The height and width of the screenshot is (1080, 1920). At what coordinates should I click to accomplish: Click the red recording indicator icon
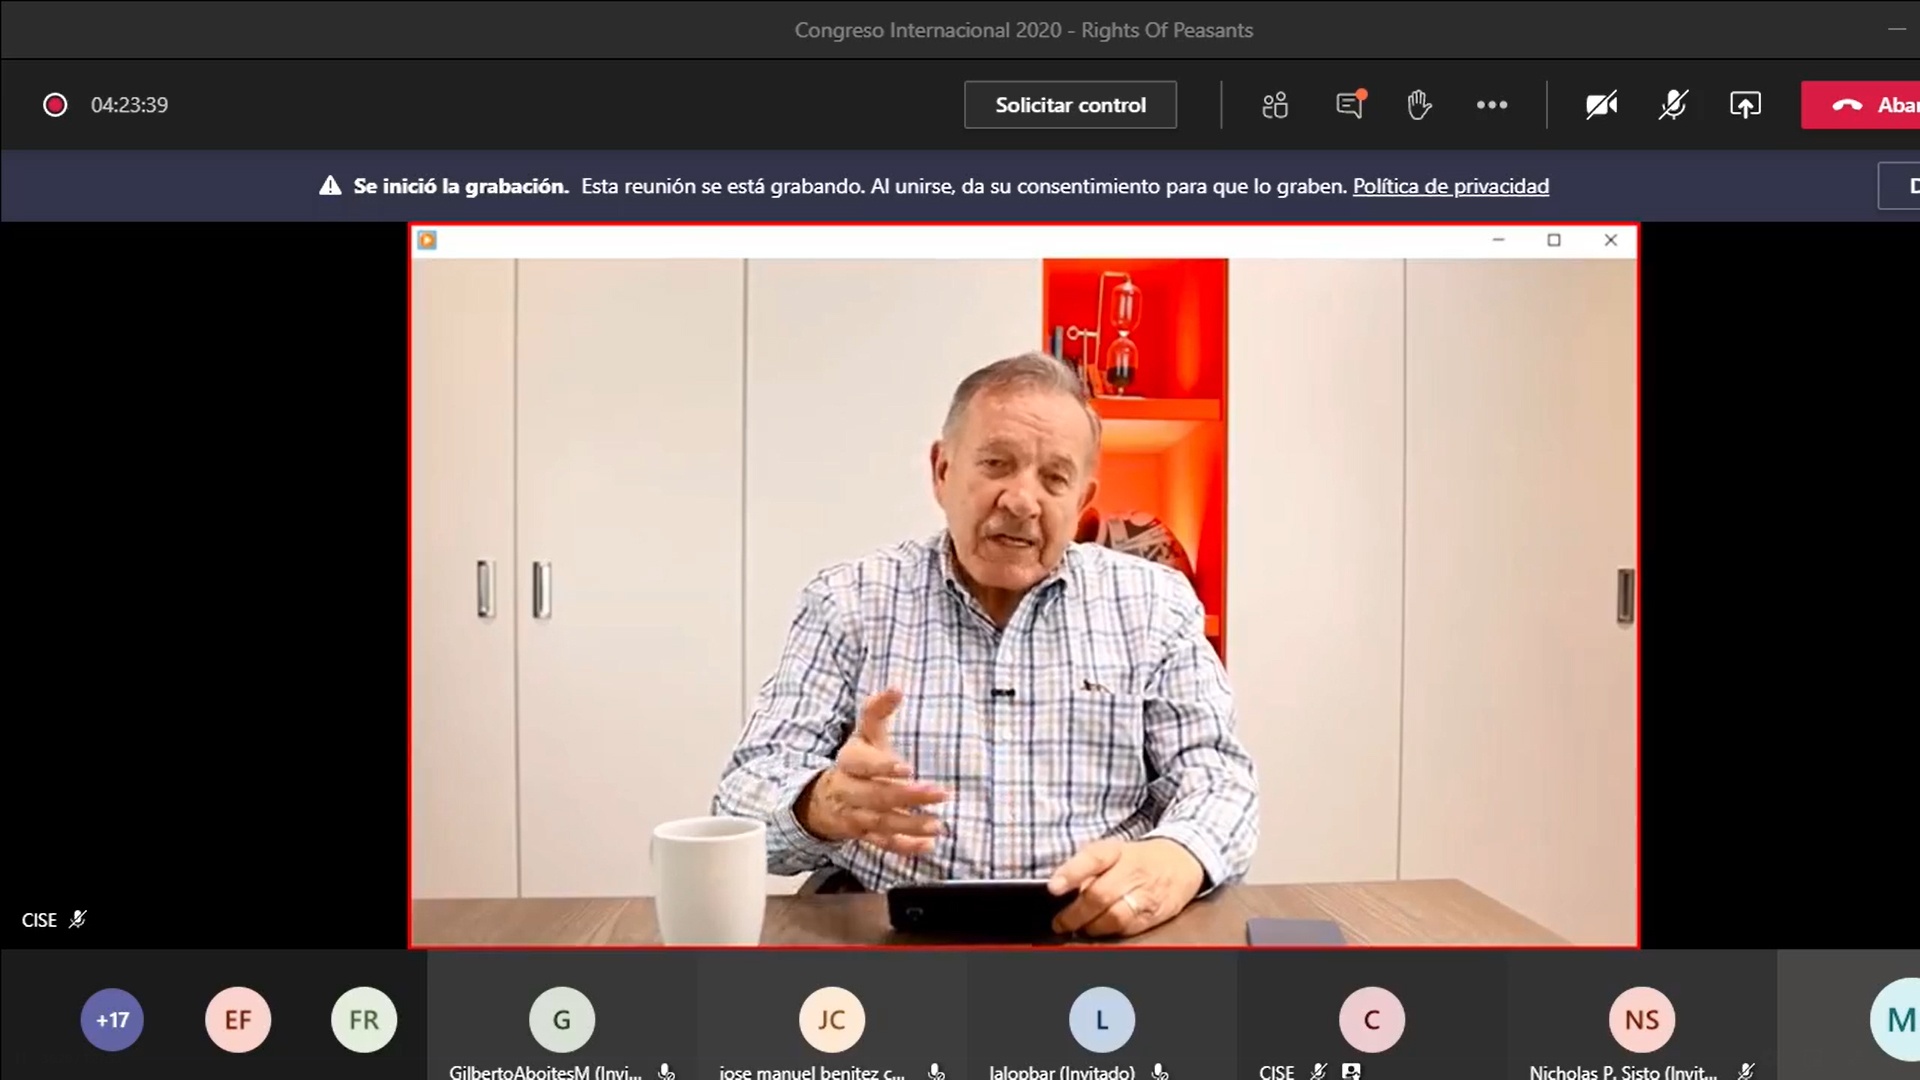pos(55,105)
